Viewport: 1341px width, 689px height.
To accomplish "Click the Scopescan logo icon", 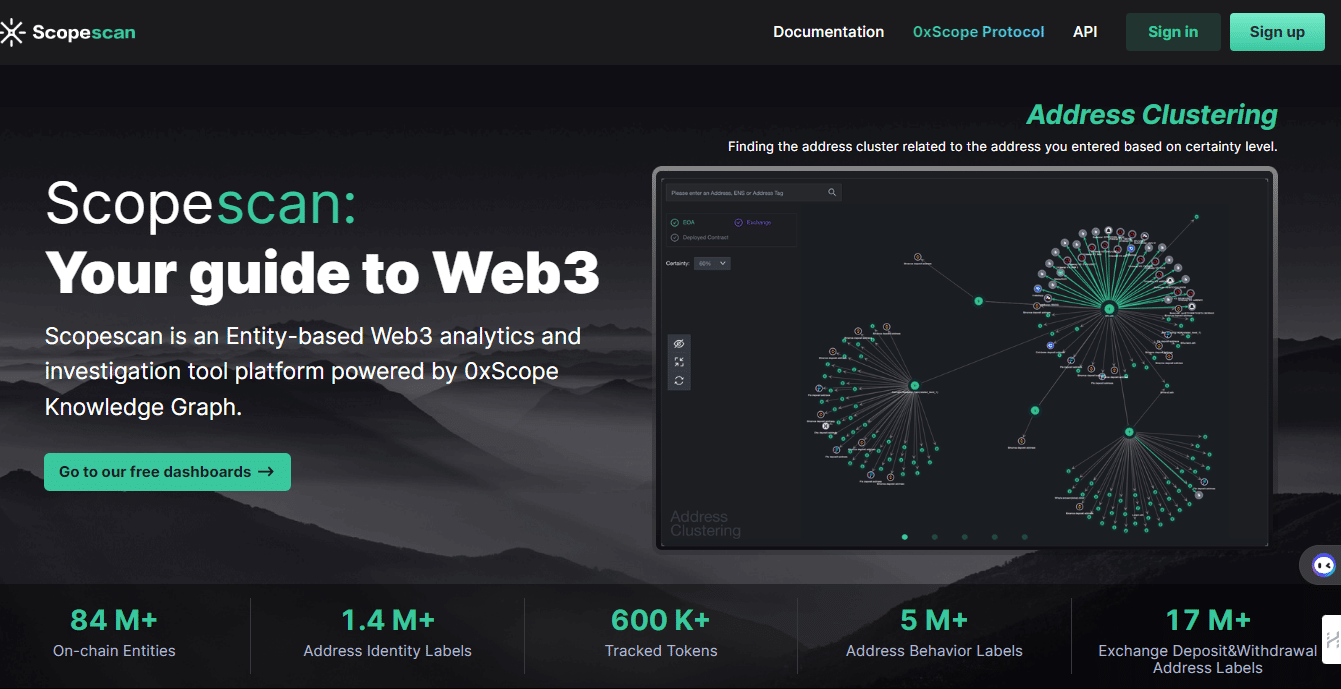I will (12, 32).
